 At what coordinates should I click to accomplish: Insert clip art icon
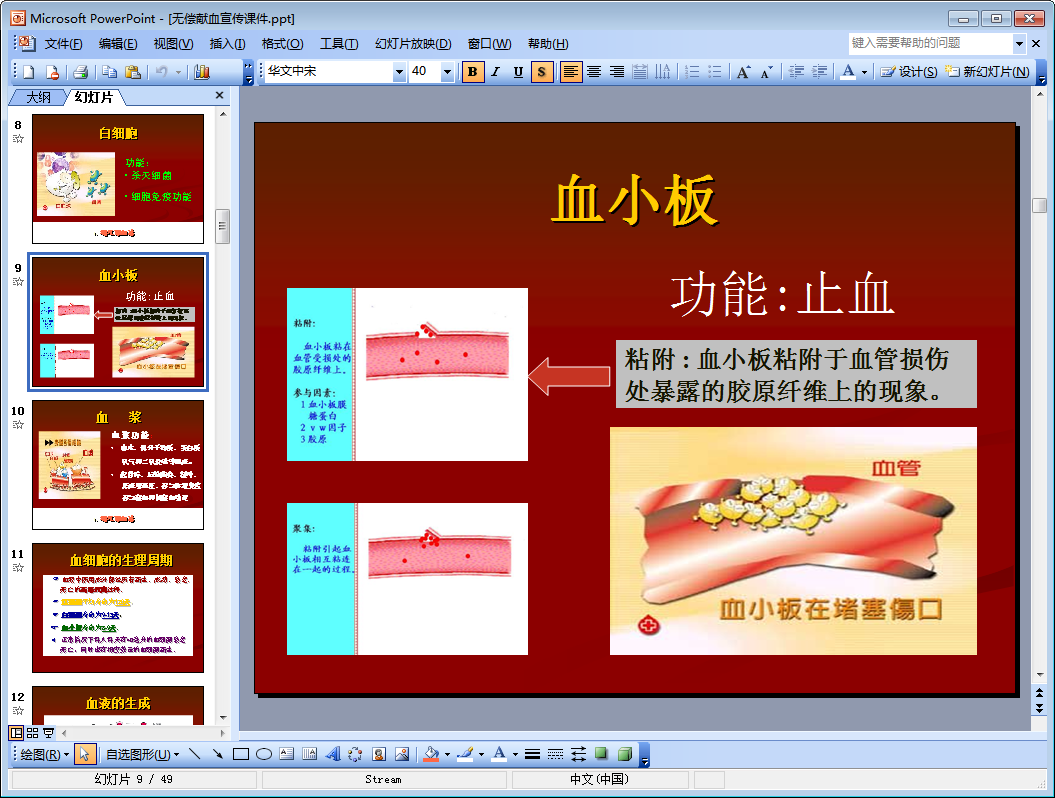pyautogui.click(x=379, y=754)
